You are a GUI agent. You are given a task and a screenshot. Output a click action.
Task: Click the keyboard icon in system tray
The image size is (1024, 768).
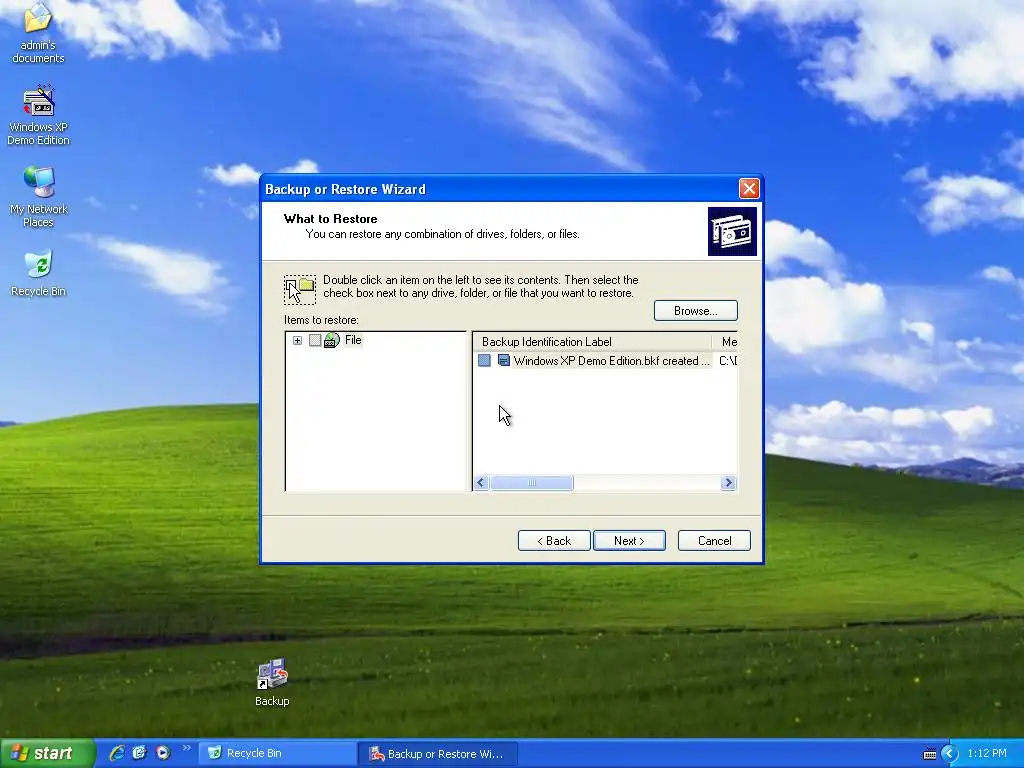(x=929, y=754)
